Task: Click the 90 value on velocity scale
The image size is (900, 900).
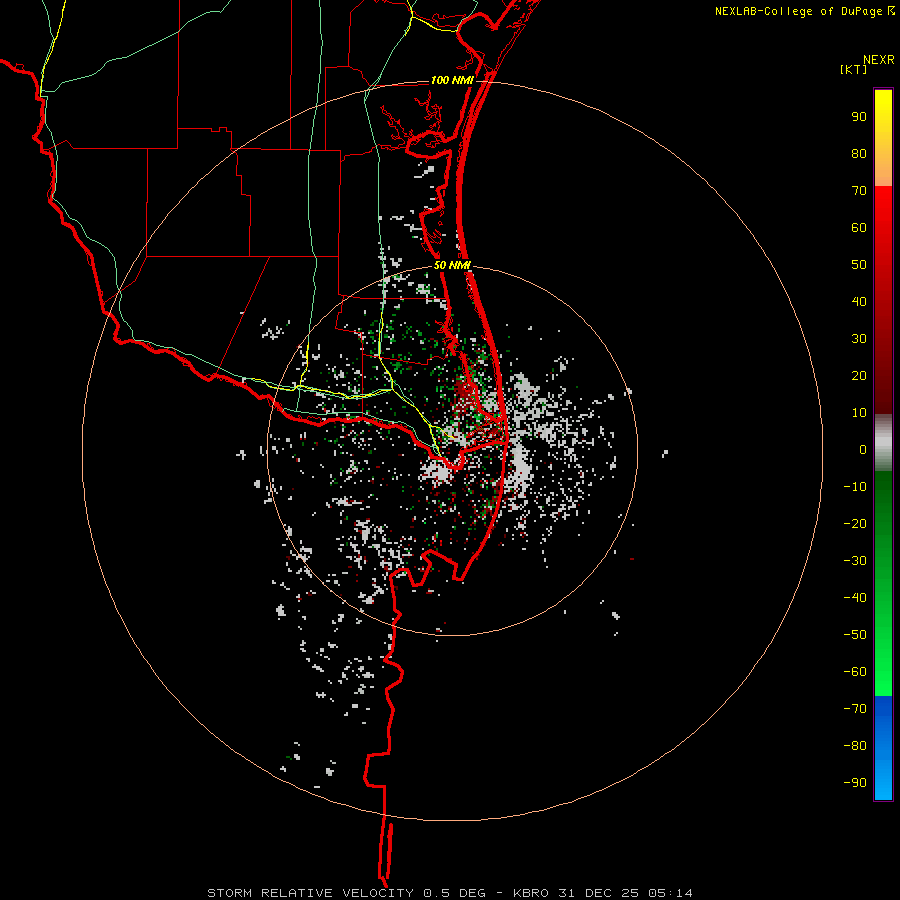Action: [859, 117]
